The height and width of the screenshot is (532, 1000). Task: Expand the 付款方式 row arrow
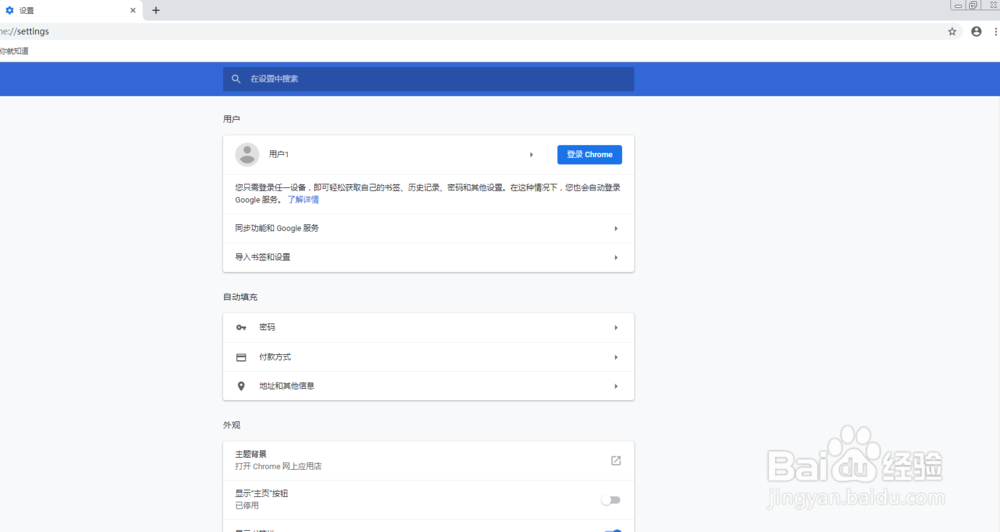pyautogui.click(x=616, y=357)
